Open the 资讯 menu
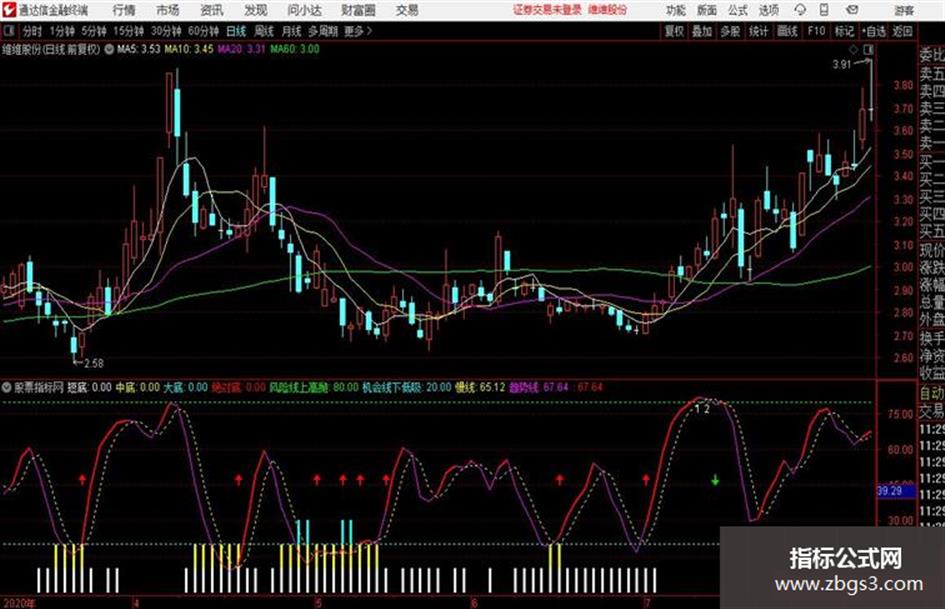 (x=212, y=10)
